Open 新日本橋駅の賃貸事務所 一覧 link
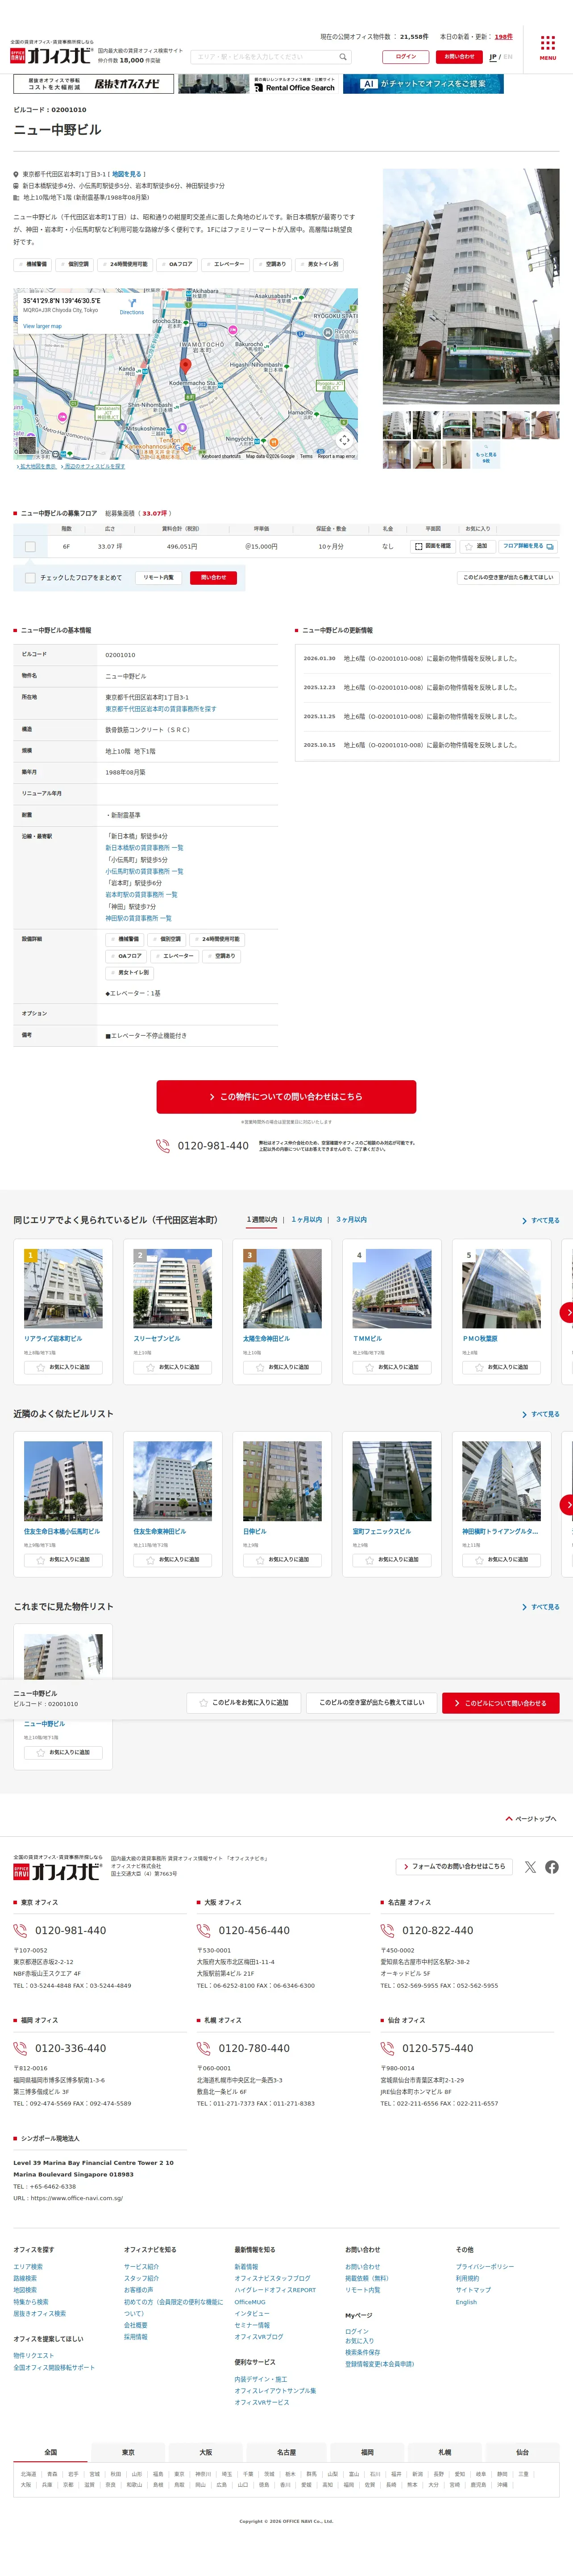This screenshot has width=573, height=2576. pyautogui.click(x=144, y=848)
